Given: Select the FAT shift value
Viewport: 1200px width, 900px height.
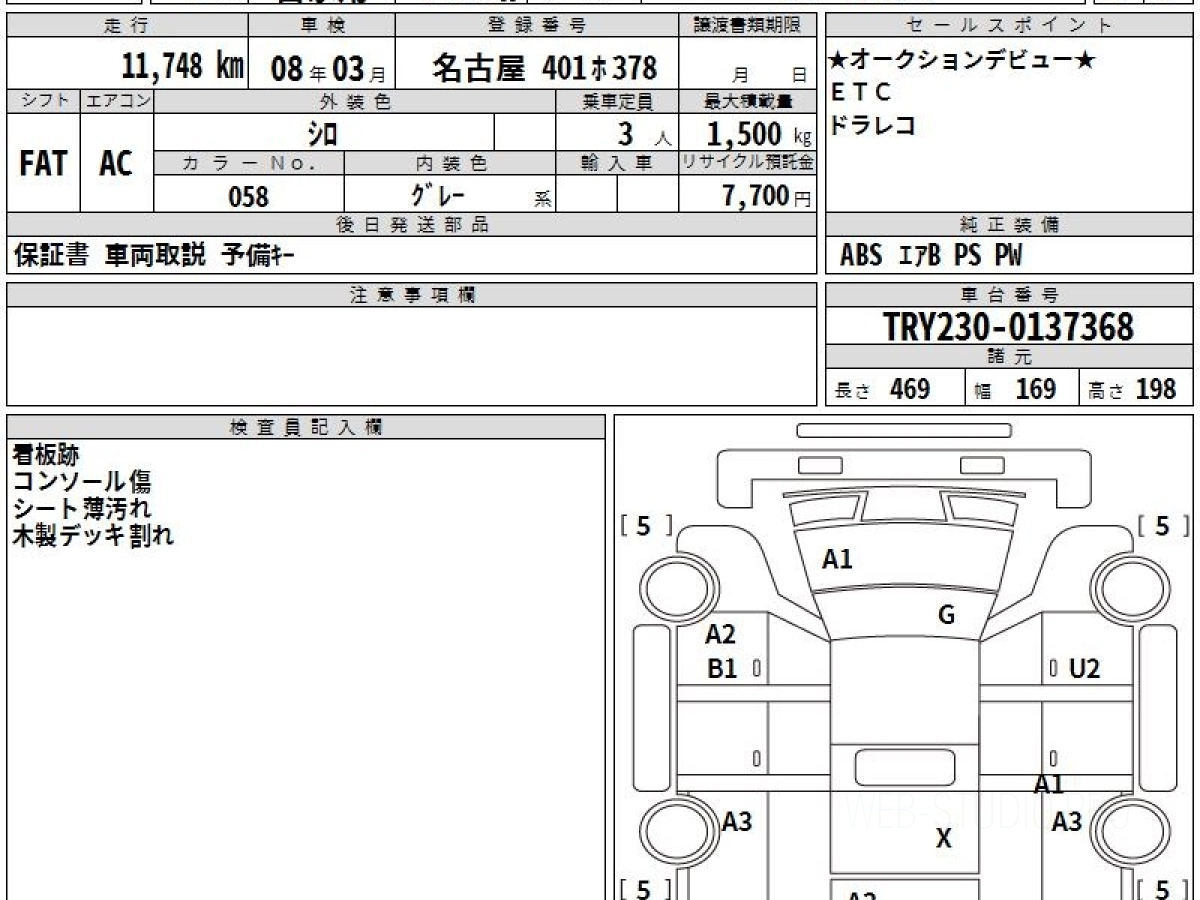Looking at the screenshot, I should click(43, 164).
